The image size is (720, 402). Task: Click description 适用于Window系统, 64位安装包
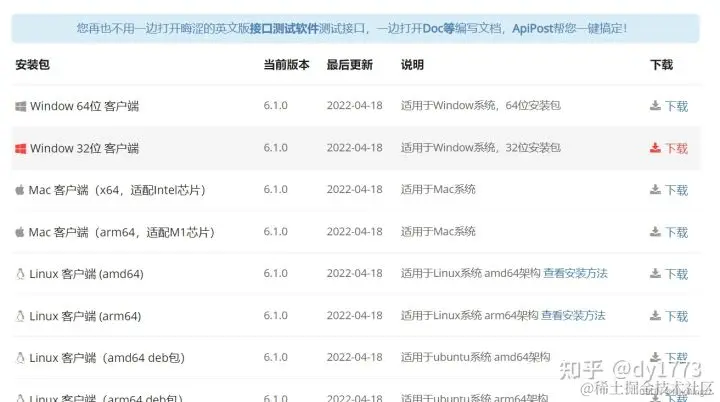pos(480,106)
